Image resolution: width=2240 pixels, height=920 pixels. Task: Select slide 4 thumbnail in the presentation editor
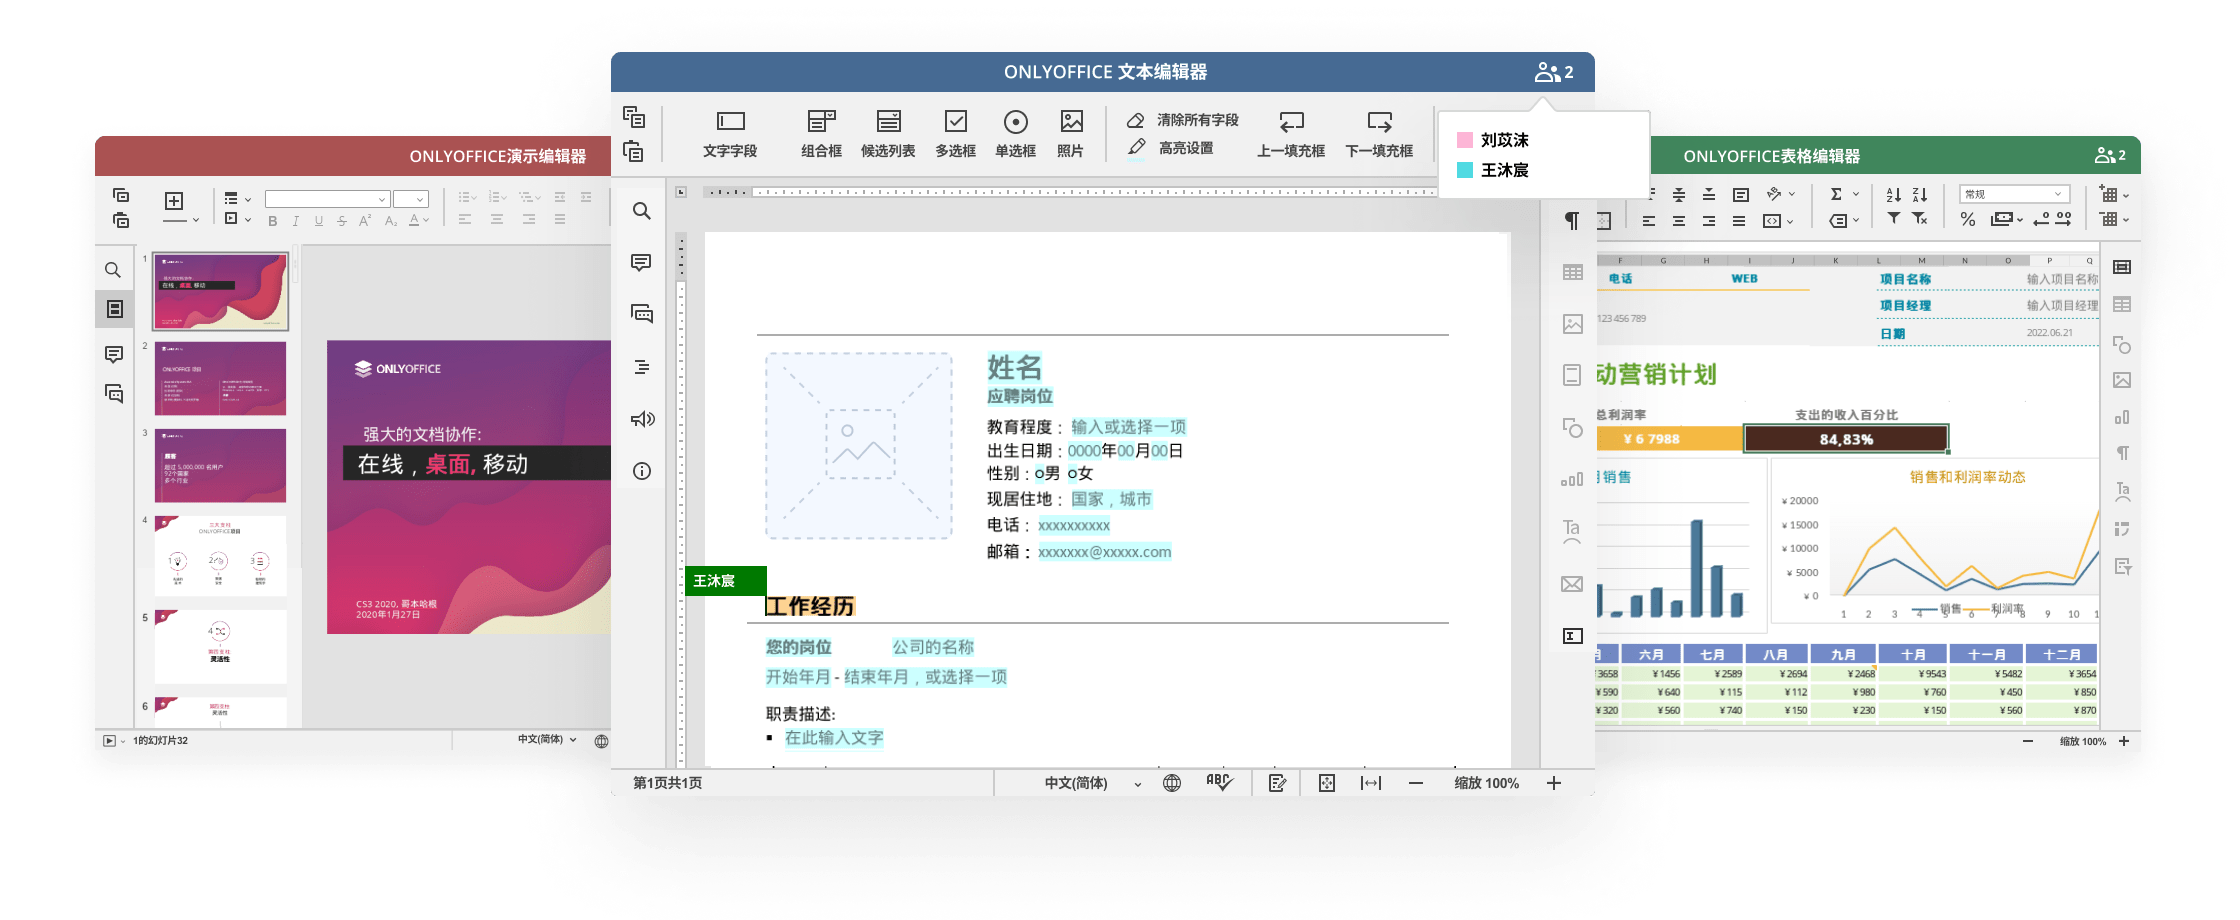(220, 557)
